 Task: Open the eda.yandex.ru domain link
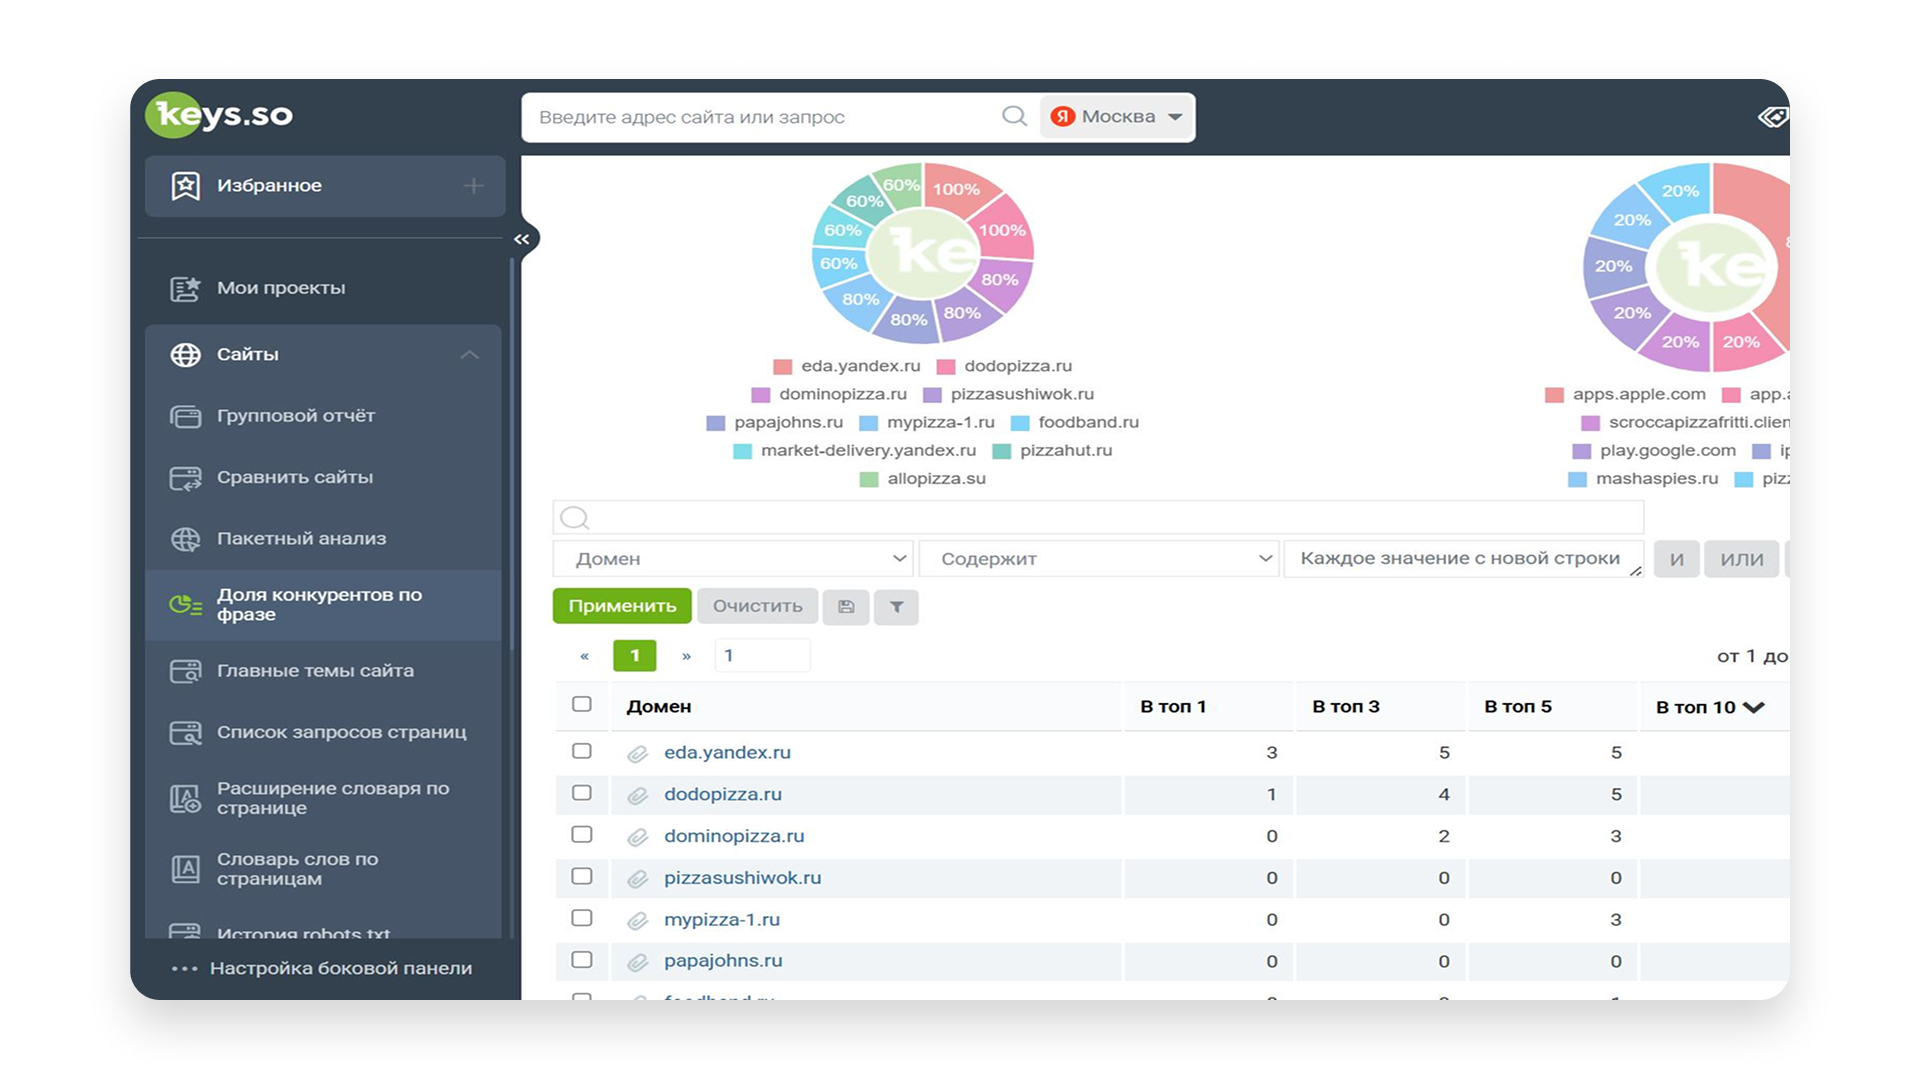tap(727, 752)
